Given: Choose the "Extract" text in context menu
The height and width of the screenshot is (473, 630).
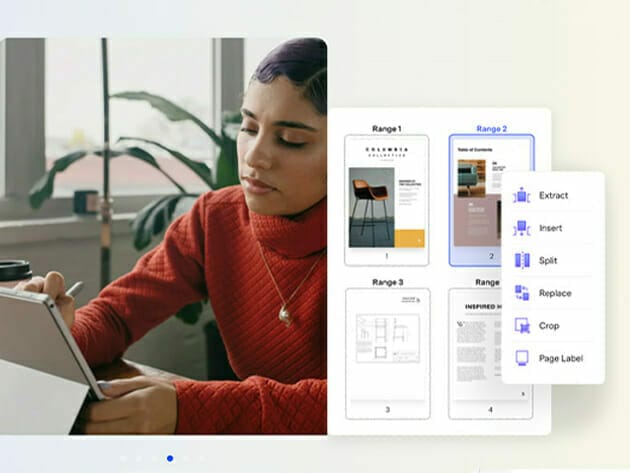Looking at the screenshot, I should coord(553,196).
